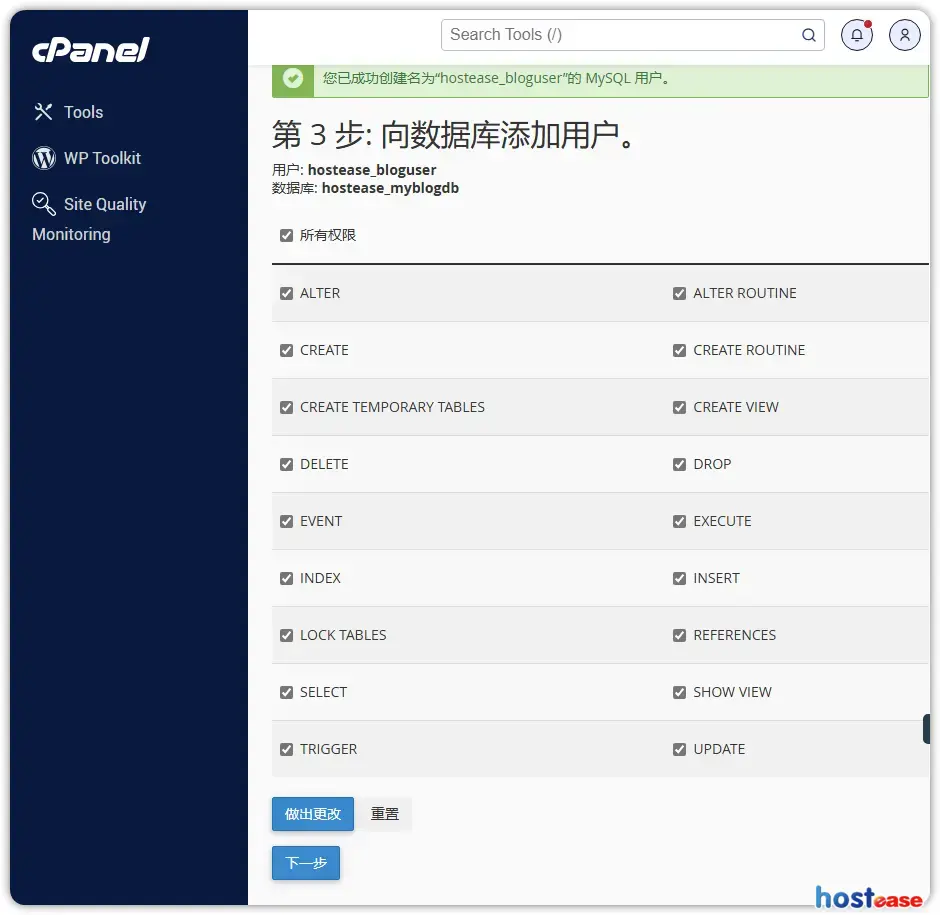Uncheck the UPDATE privilege checkbox
This screenshot has width=940, height=915.
(x=680, y=750)
